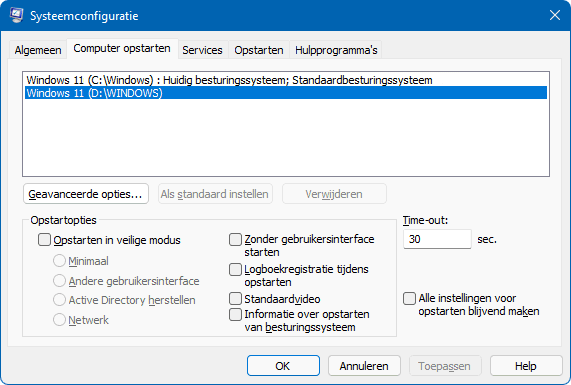Click the Toepassen button
Screen dimensions: 571x385
click(x=445, y=366)
